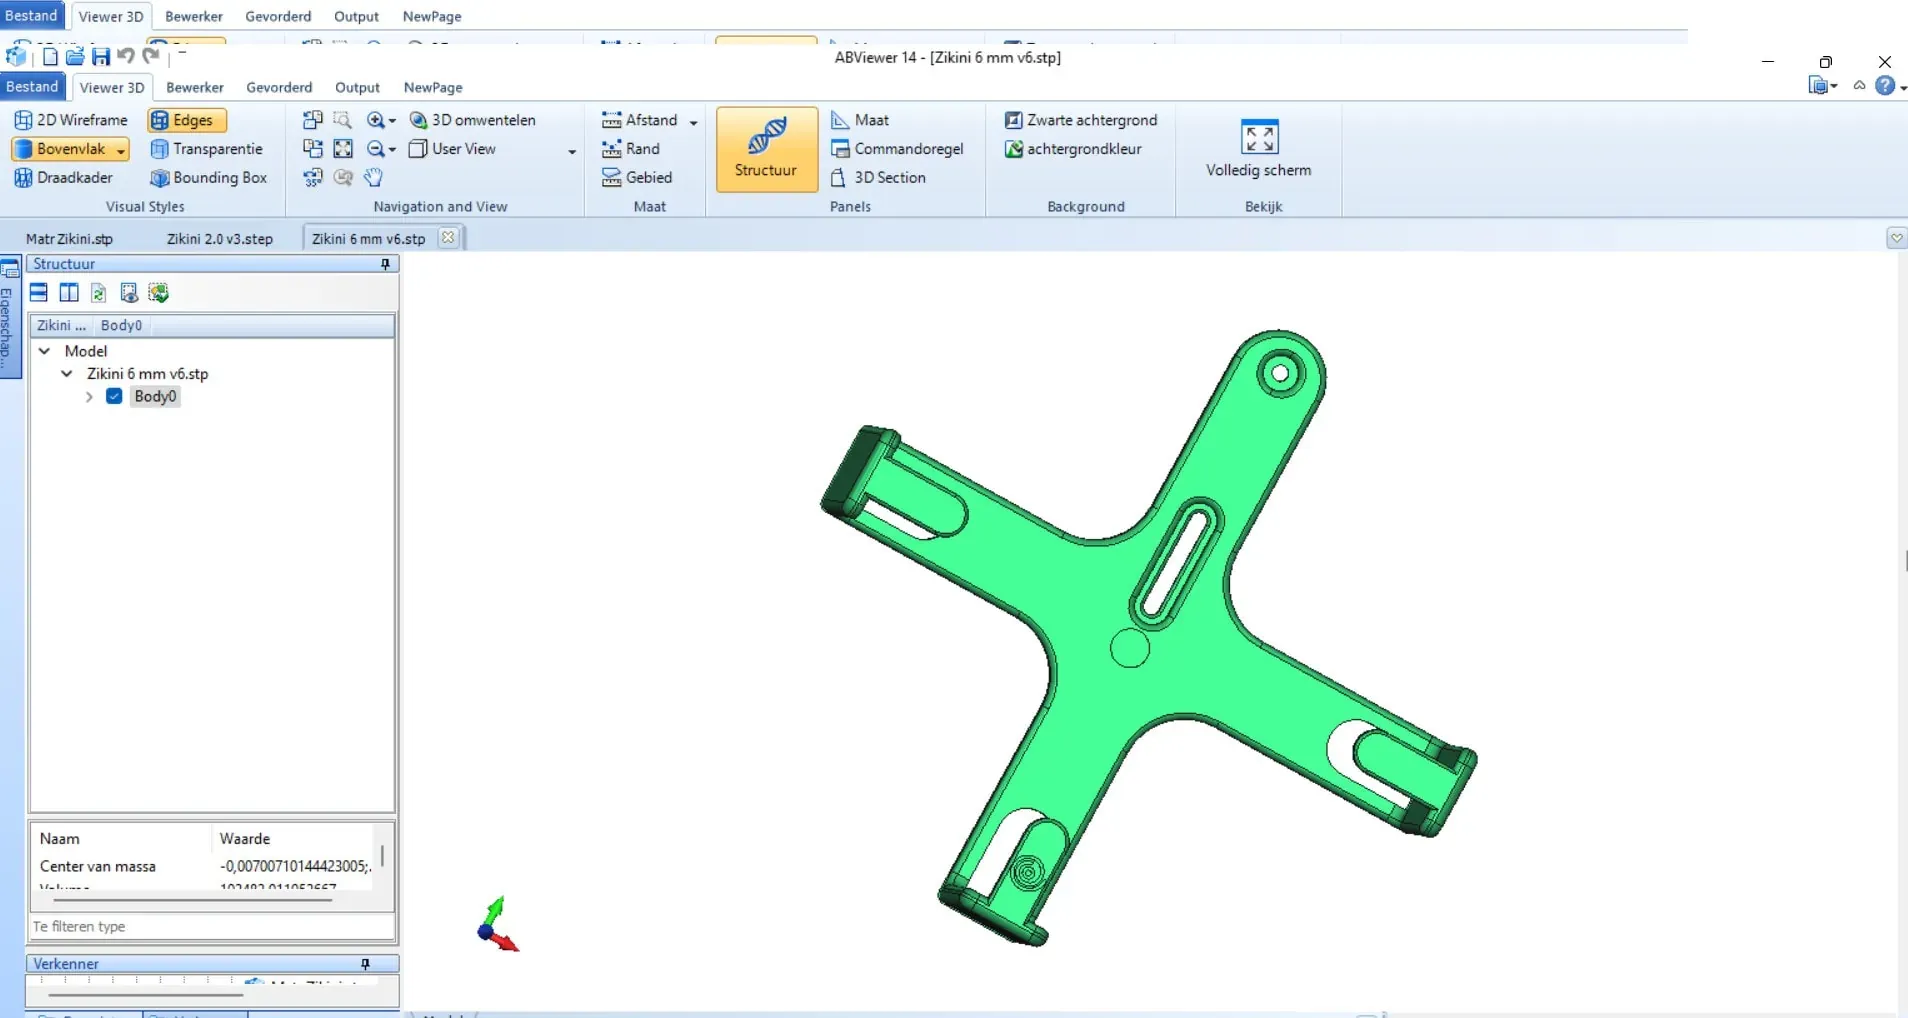Click the fit-to-window zoom extents icon
The image size is (1908, 1018).
(343, 149)
